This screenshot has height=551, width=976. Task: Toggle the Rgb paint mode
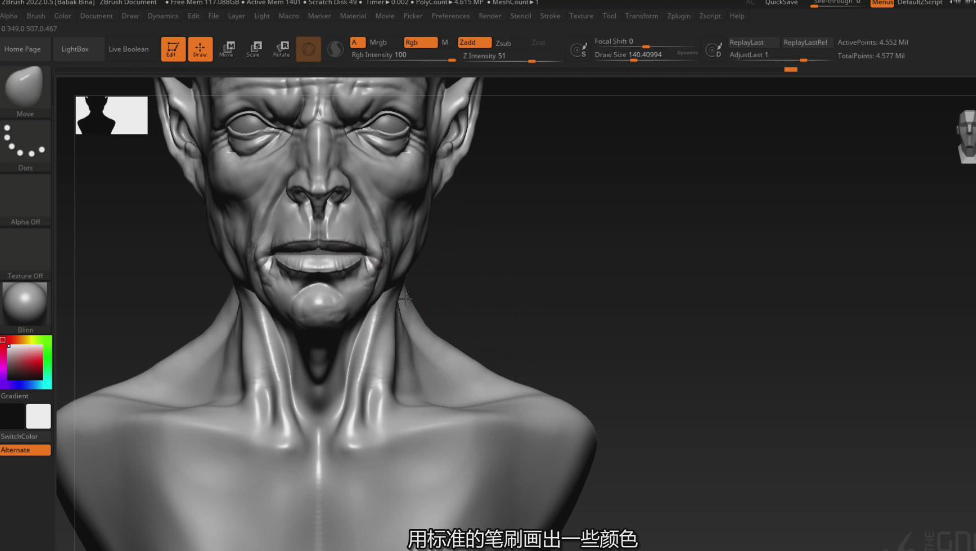point(419,43)
